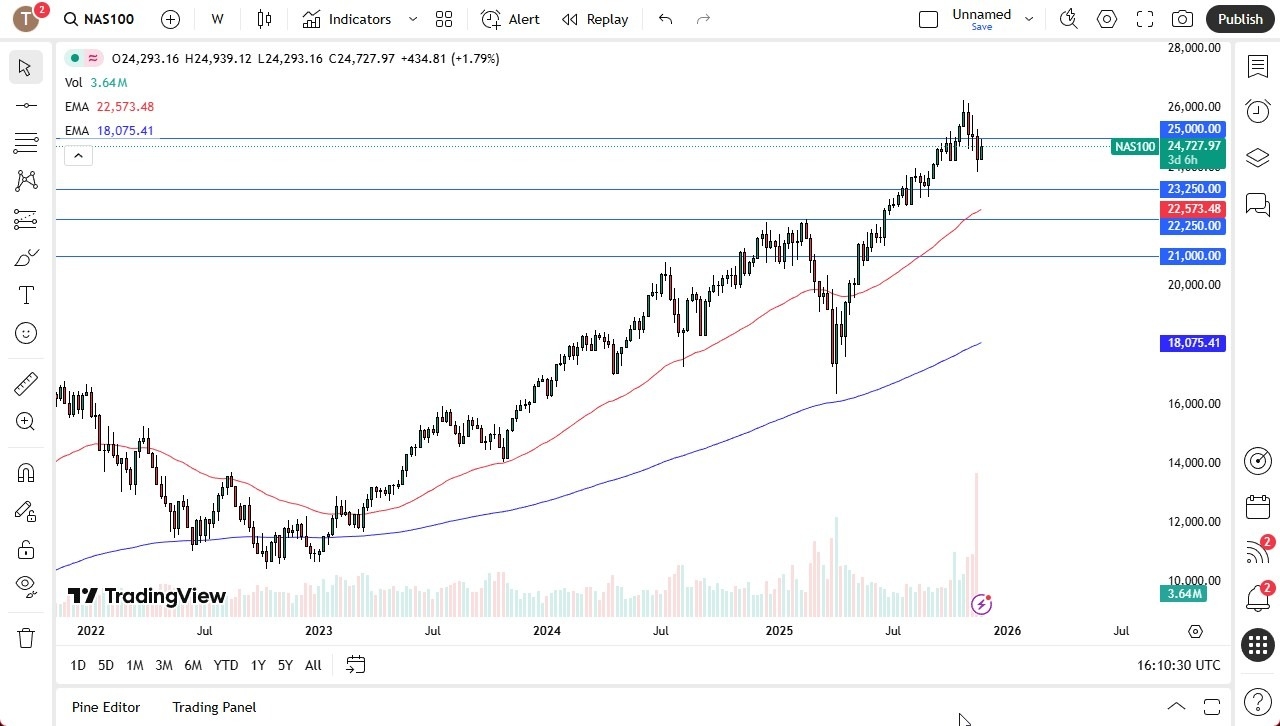Select the 1Y range button
The image size is (1280, 726).
(257, 664)
